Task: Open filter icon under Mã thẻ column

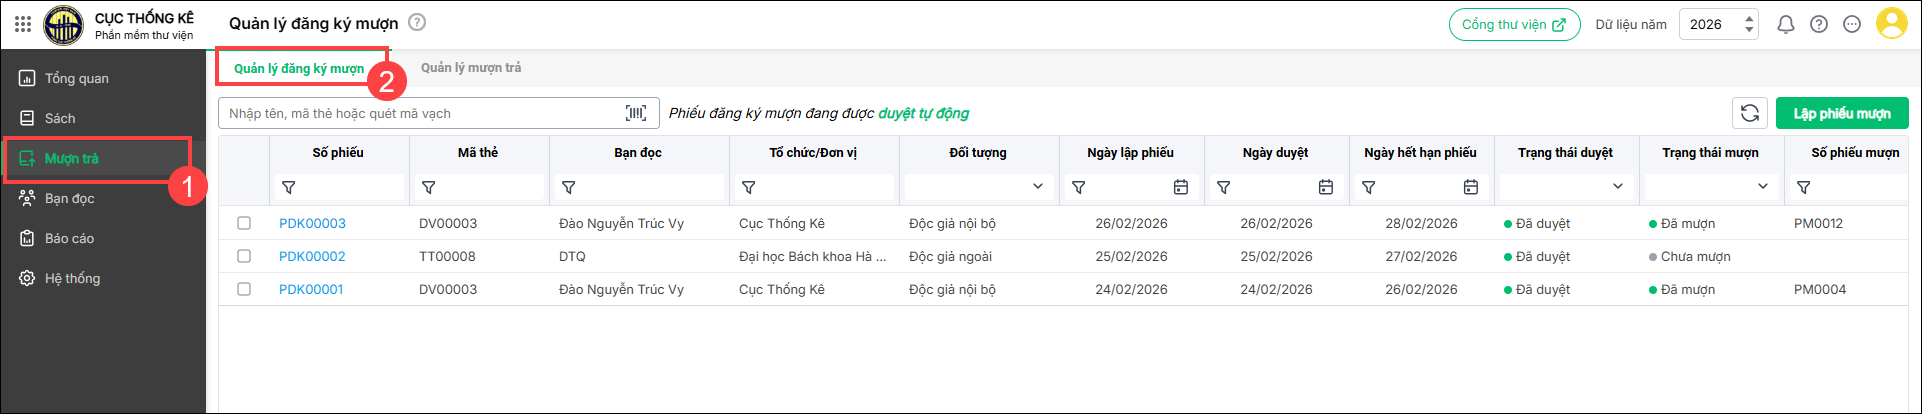Action: pos(429,187)
